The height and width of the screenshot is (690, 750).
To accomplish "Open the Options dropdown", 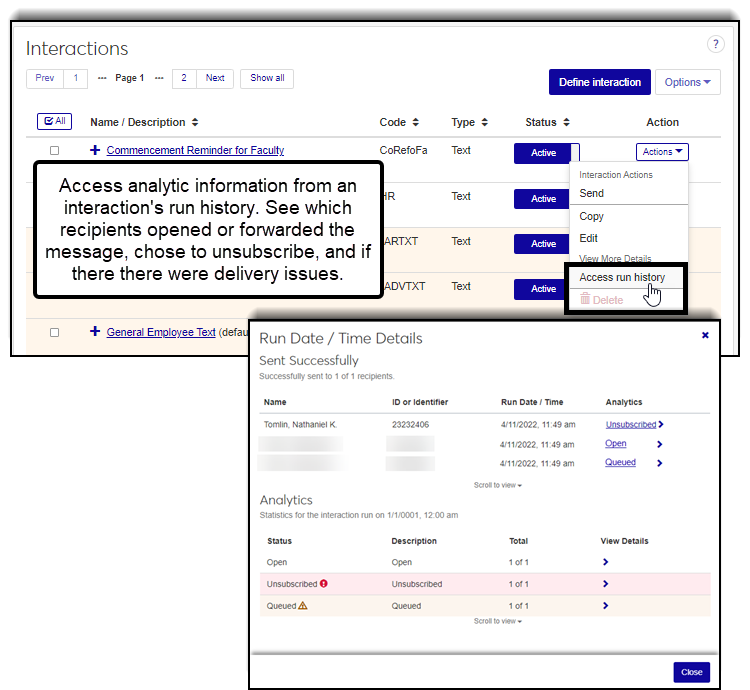I will coord(687,82).
